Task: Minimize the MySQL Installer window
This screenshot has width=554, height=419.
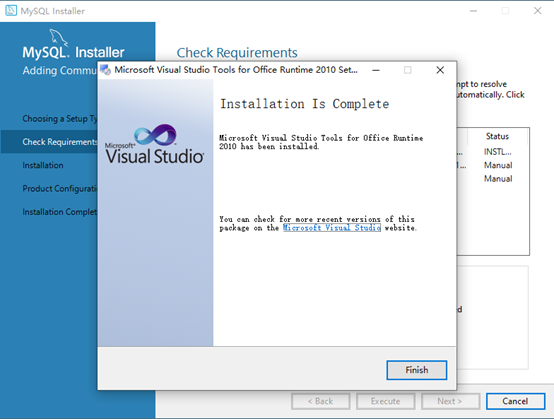Action: [x=473, y=11]
